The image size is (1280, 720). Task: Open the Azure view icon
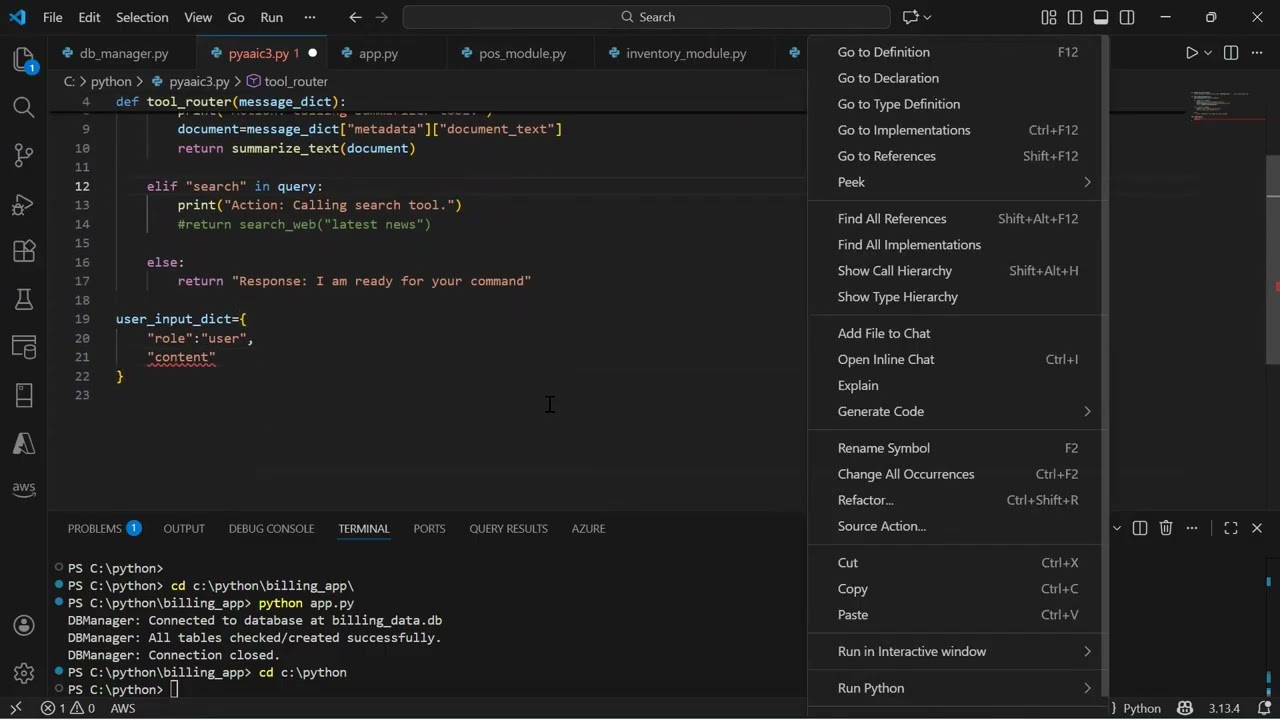(x=24, y=443)
